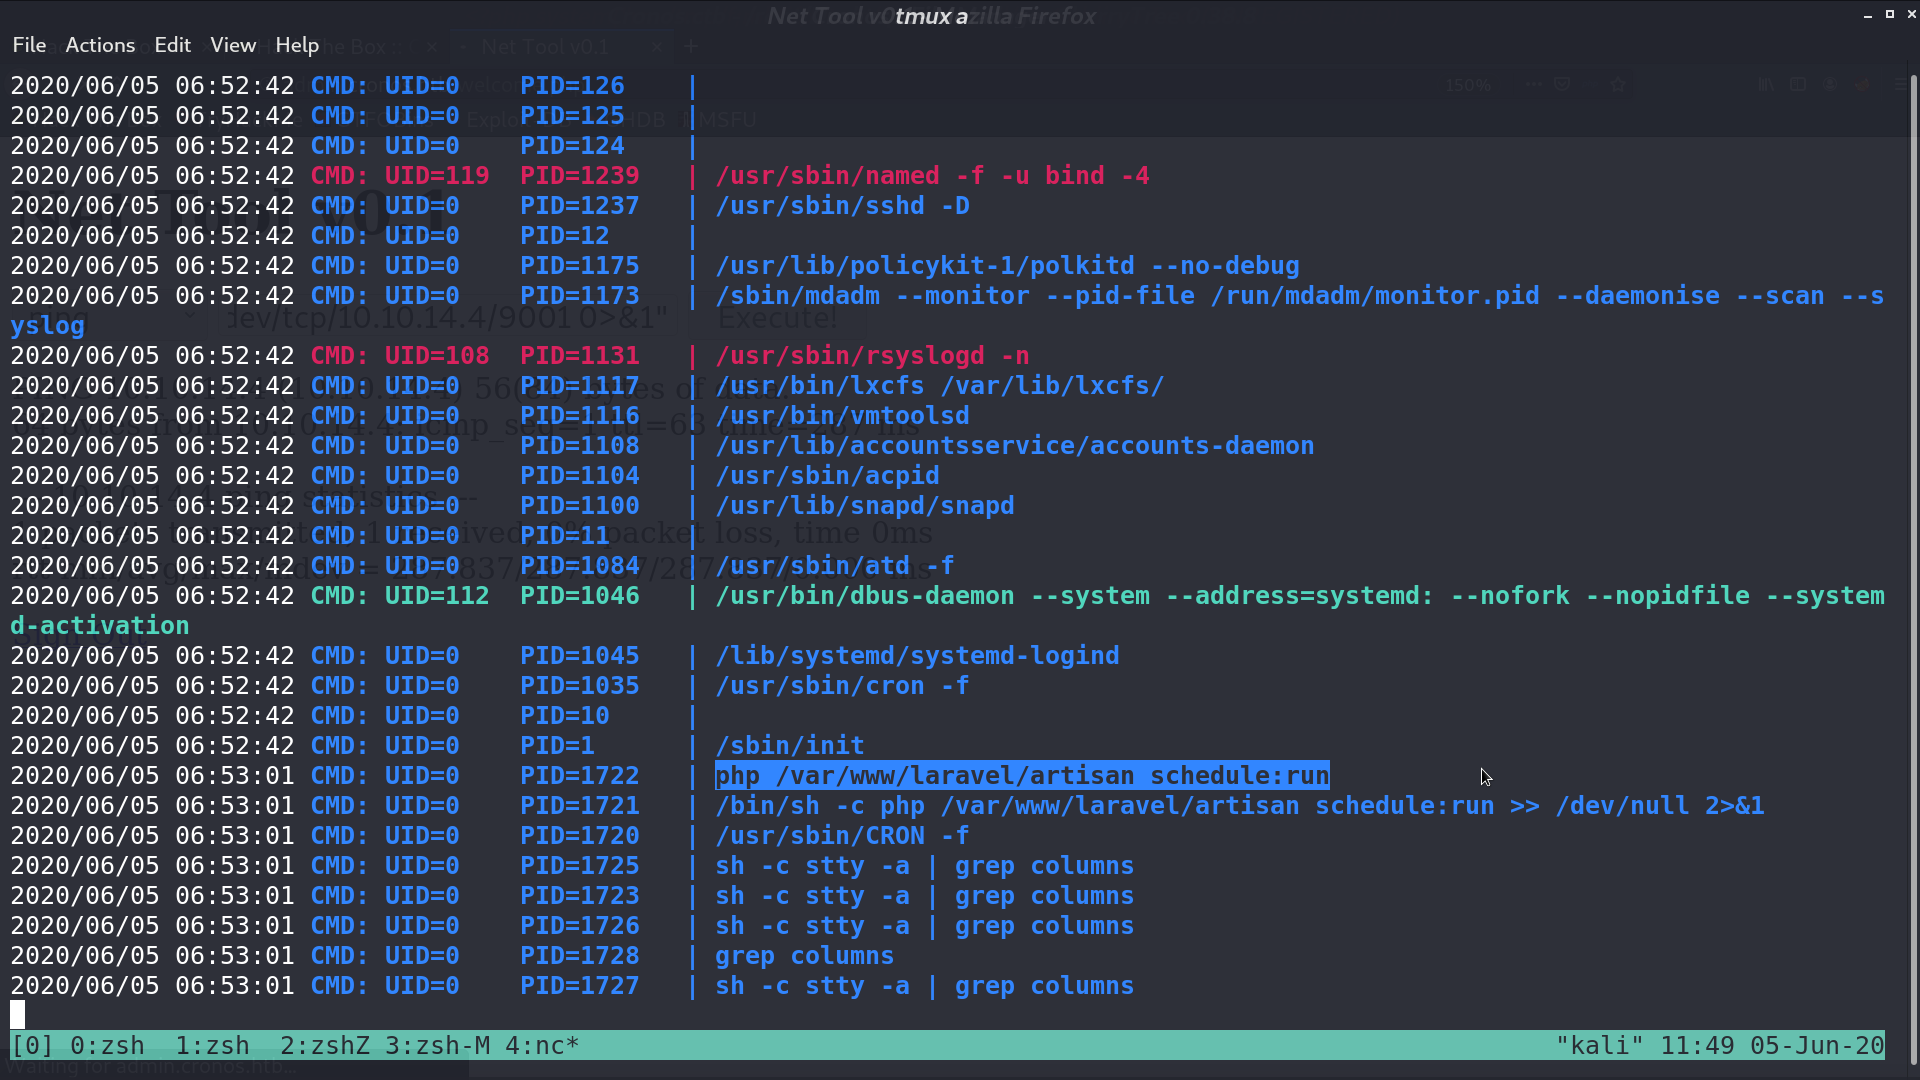Click the systemd-logind command

[x=917, y=656]
